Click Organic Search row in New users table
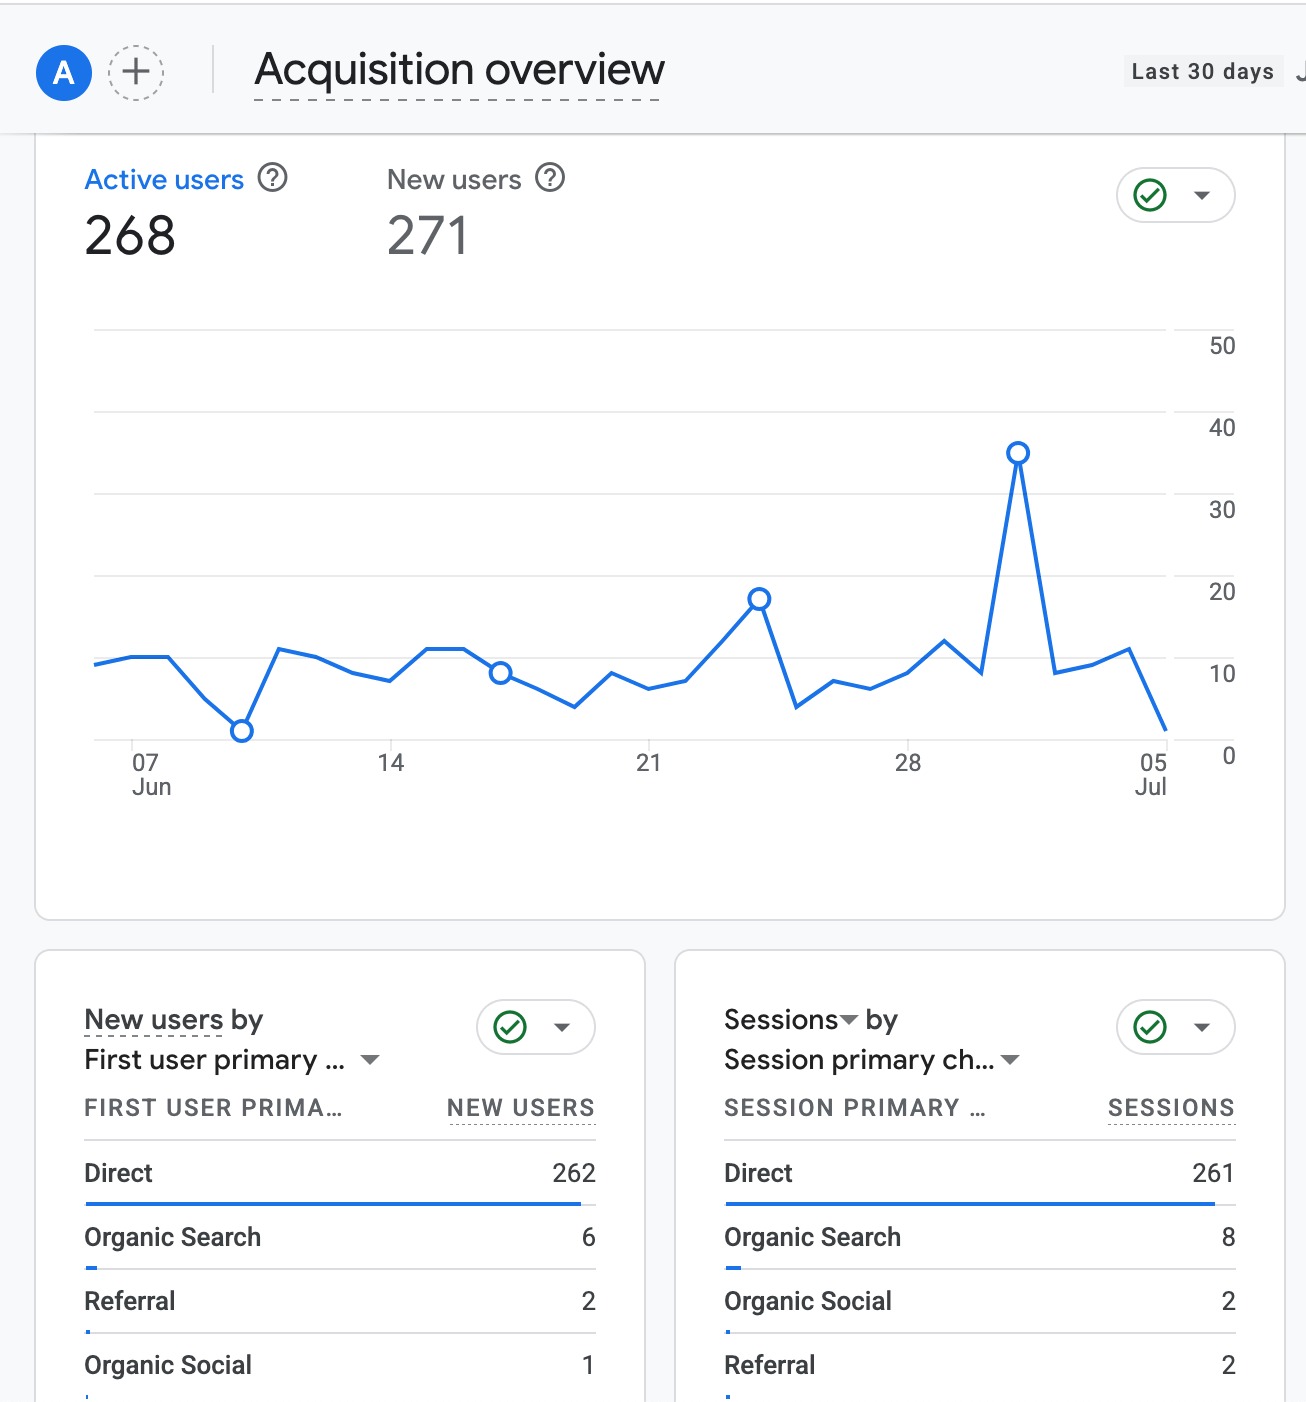The height and width of the screenshot is (1402, 1306). [x=340, y=1237]
